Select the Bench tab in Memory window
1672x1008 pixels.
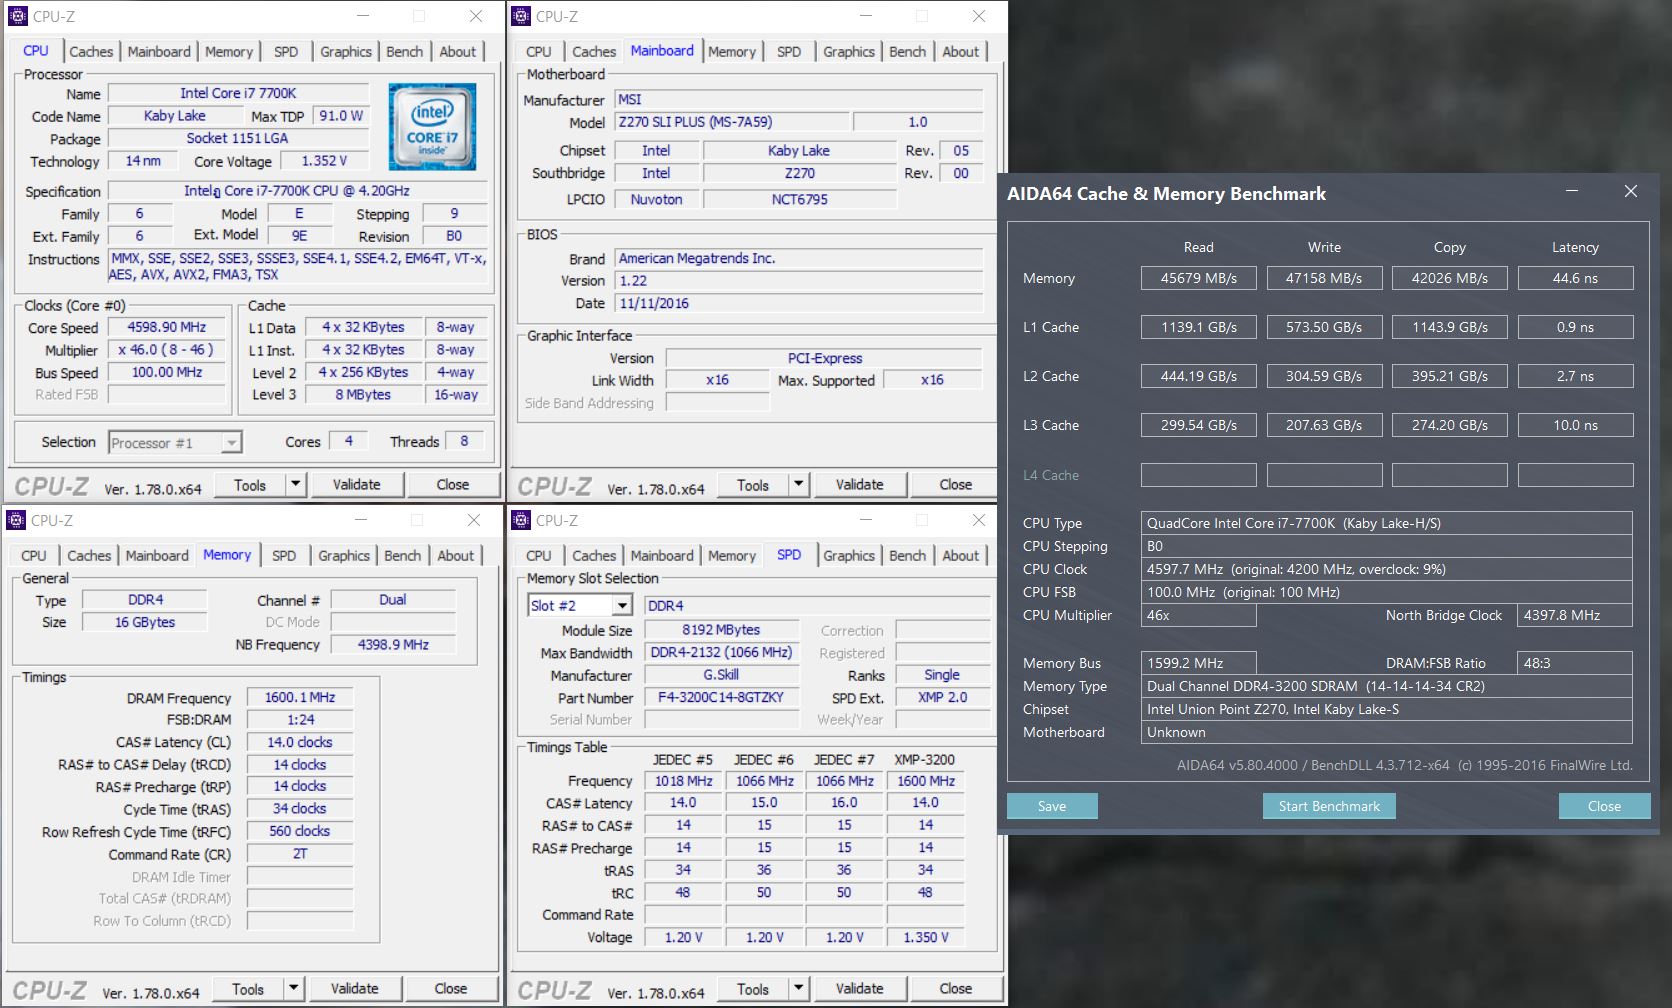click(x=402, y=556)
